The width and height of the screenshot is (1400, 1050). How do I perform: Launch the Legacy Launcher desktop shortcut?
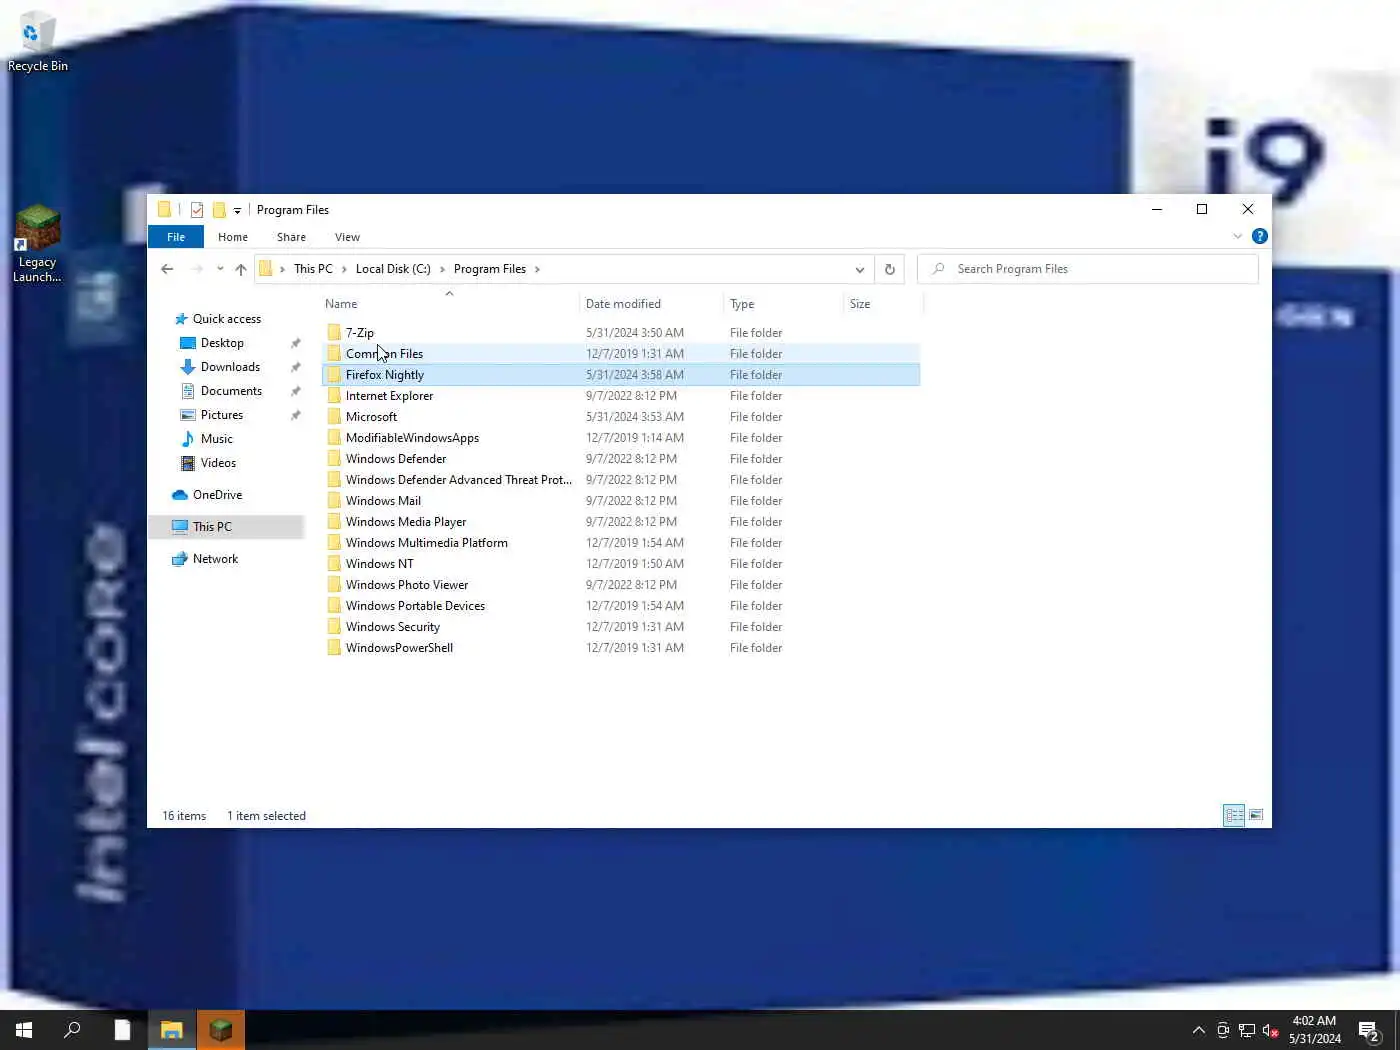[x=37, y=244]
